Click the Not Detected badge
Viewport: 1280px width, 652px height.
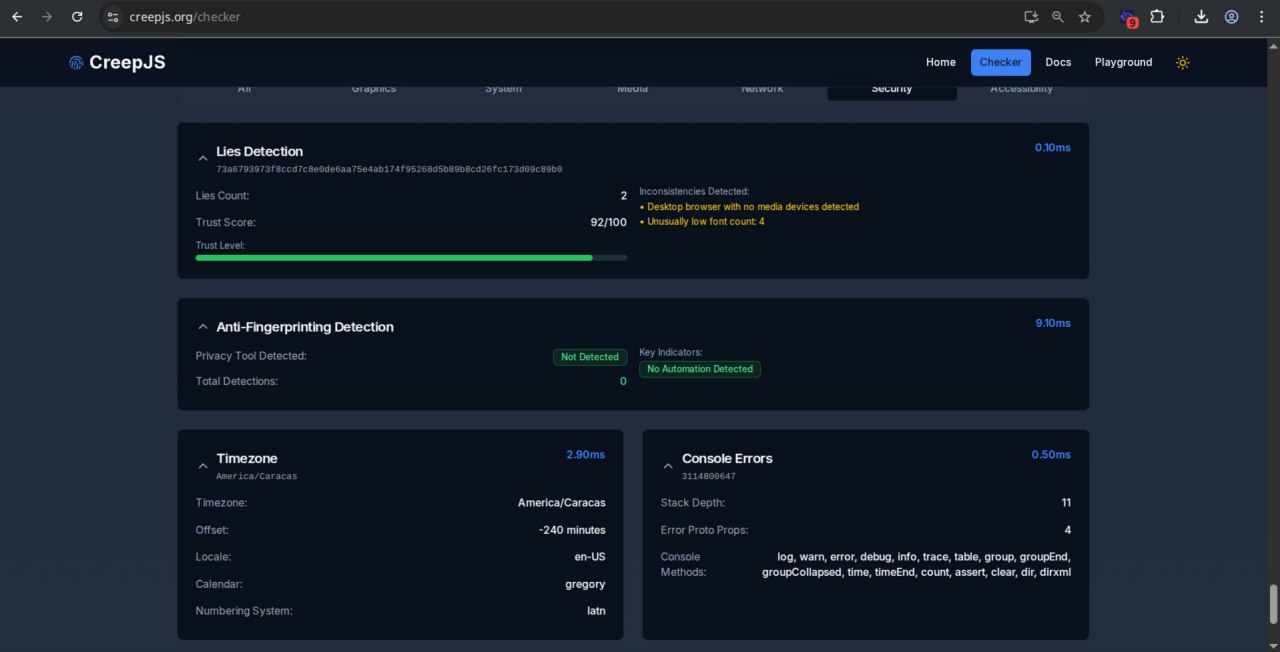(590, 357)
